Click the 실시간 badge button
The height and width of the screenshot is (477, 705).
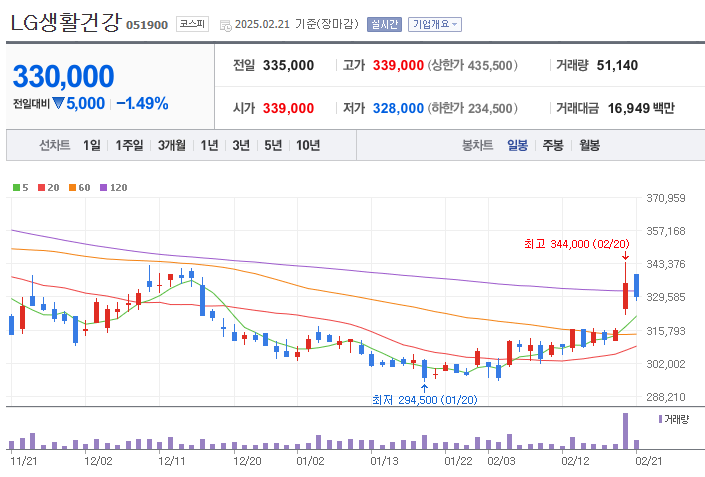tap(384, 24)
